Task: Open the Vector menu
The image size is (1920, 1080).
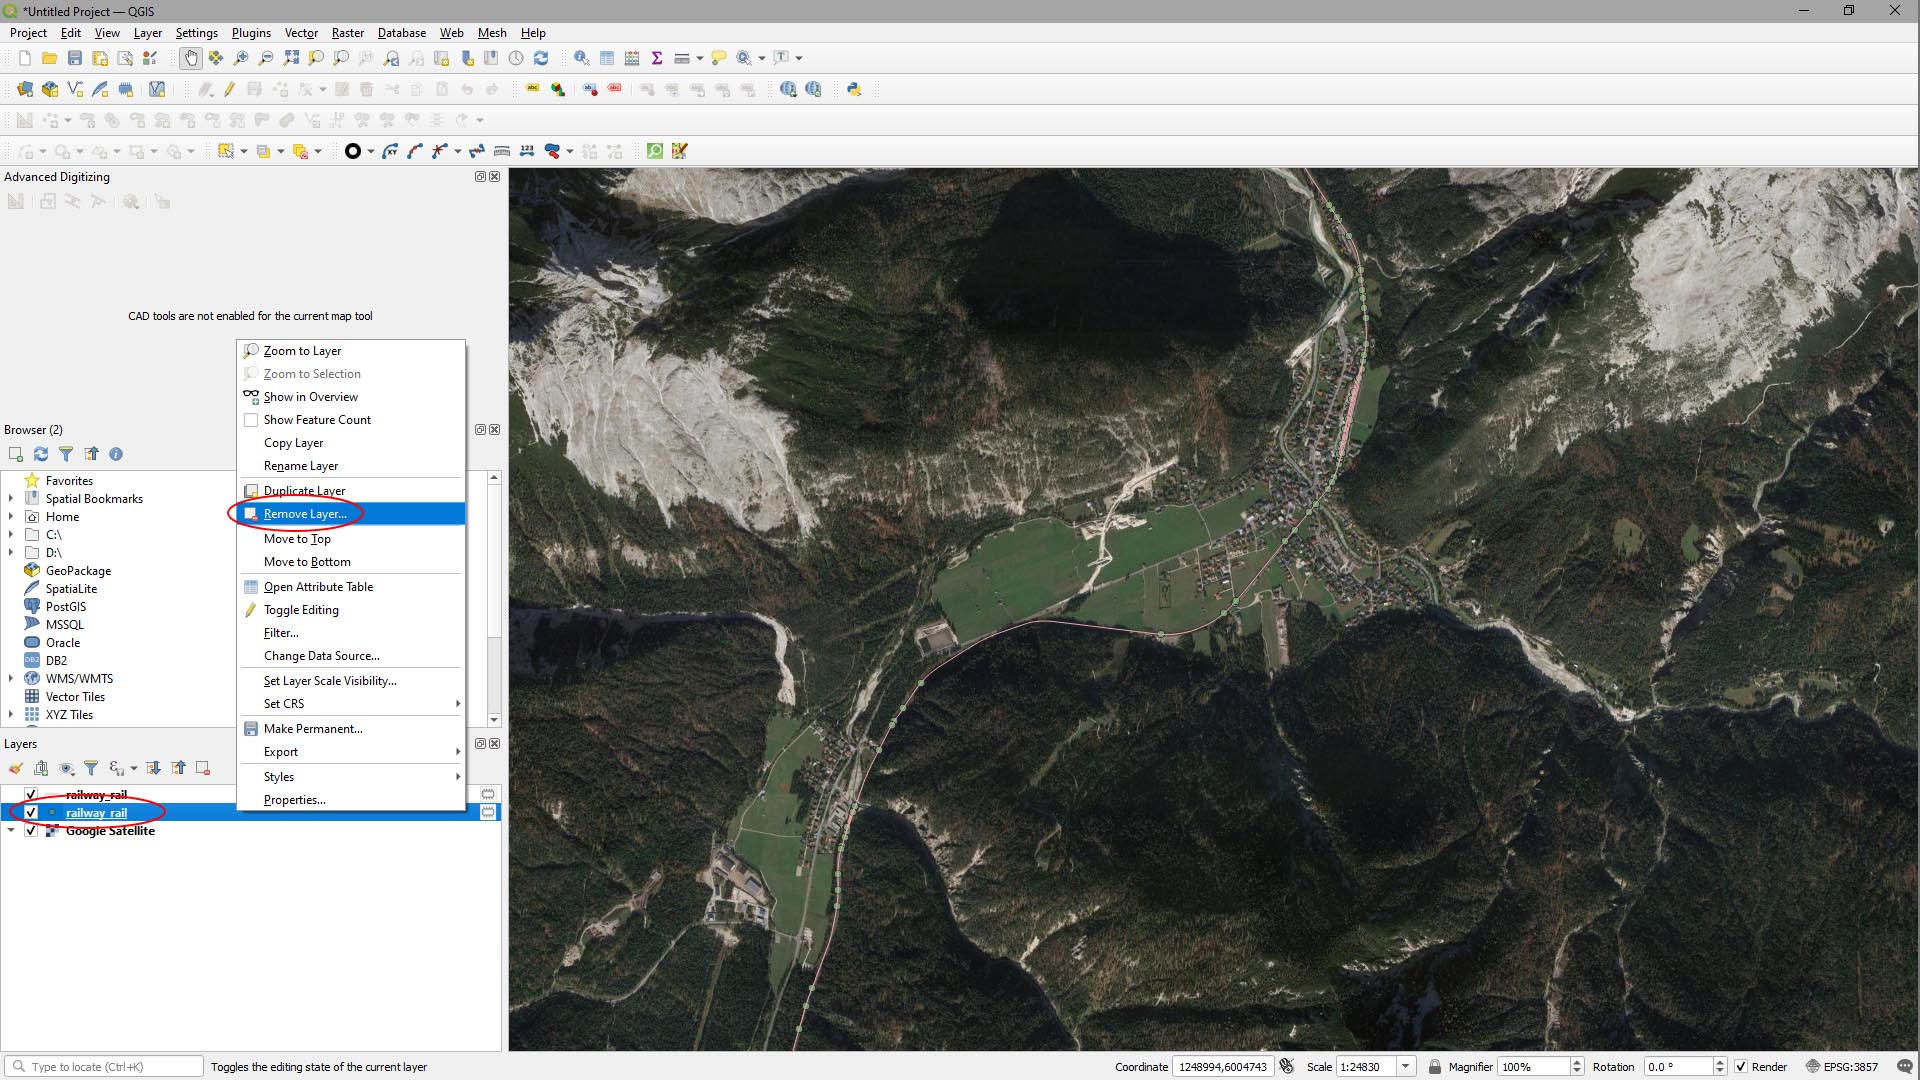Action: pyautogui.click(x=301, y=33)
